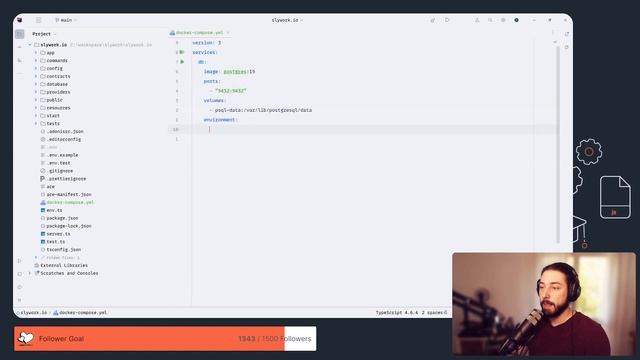Open the Run tool window icon in left strip
Viewport: 640px width, 360px height.
click(20, 260)
